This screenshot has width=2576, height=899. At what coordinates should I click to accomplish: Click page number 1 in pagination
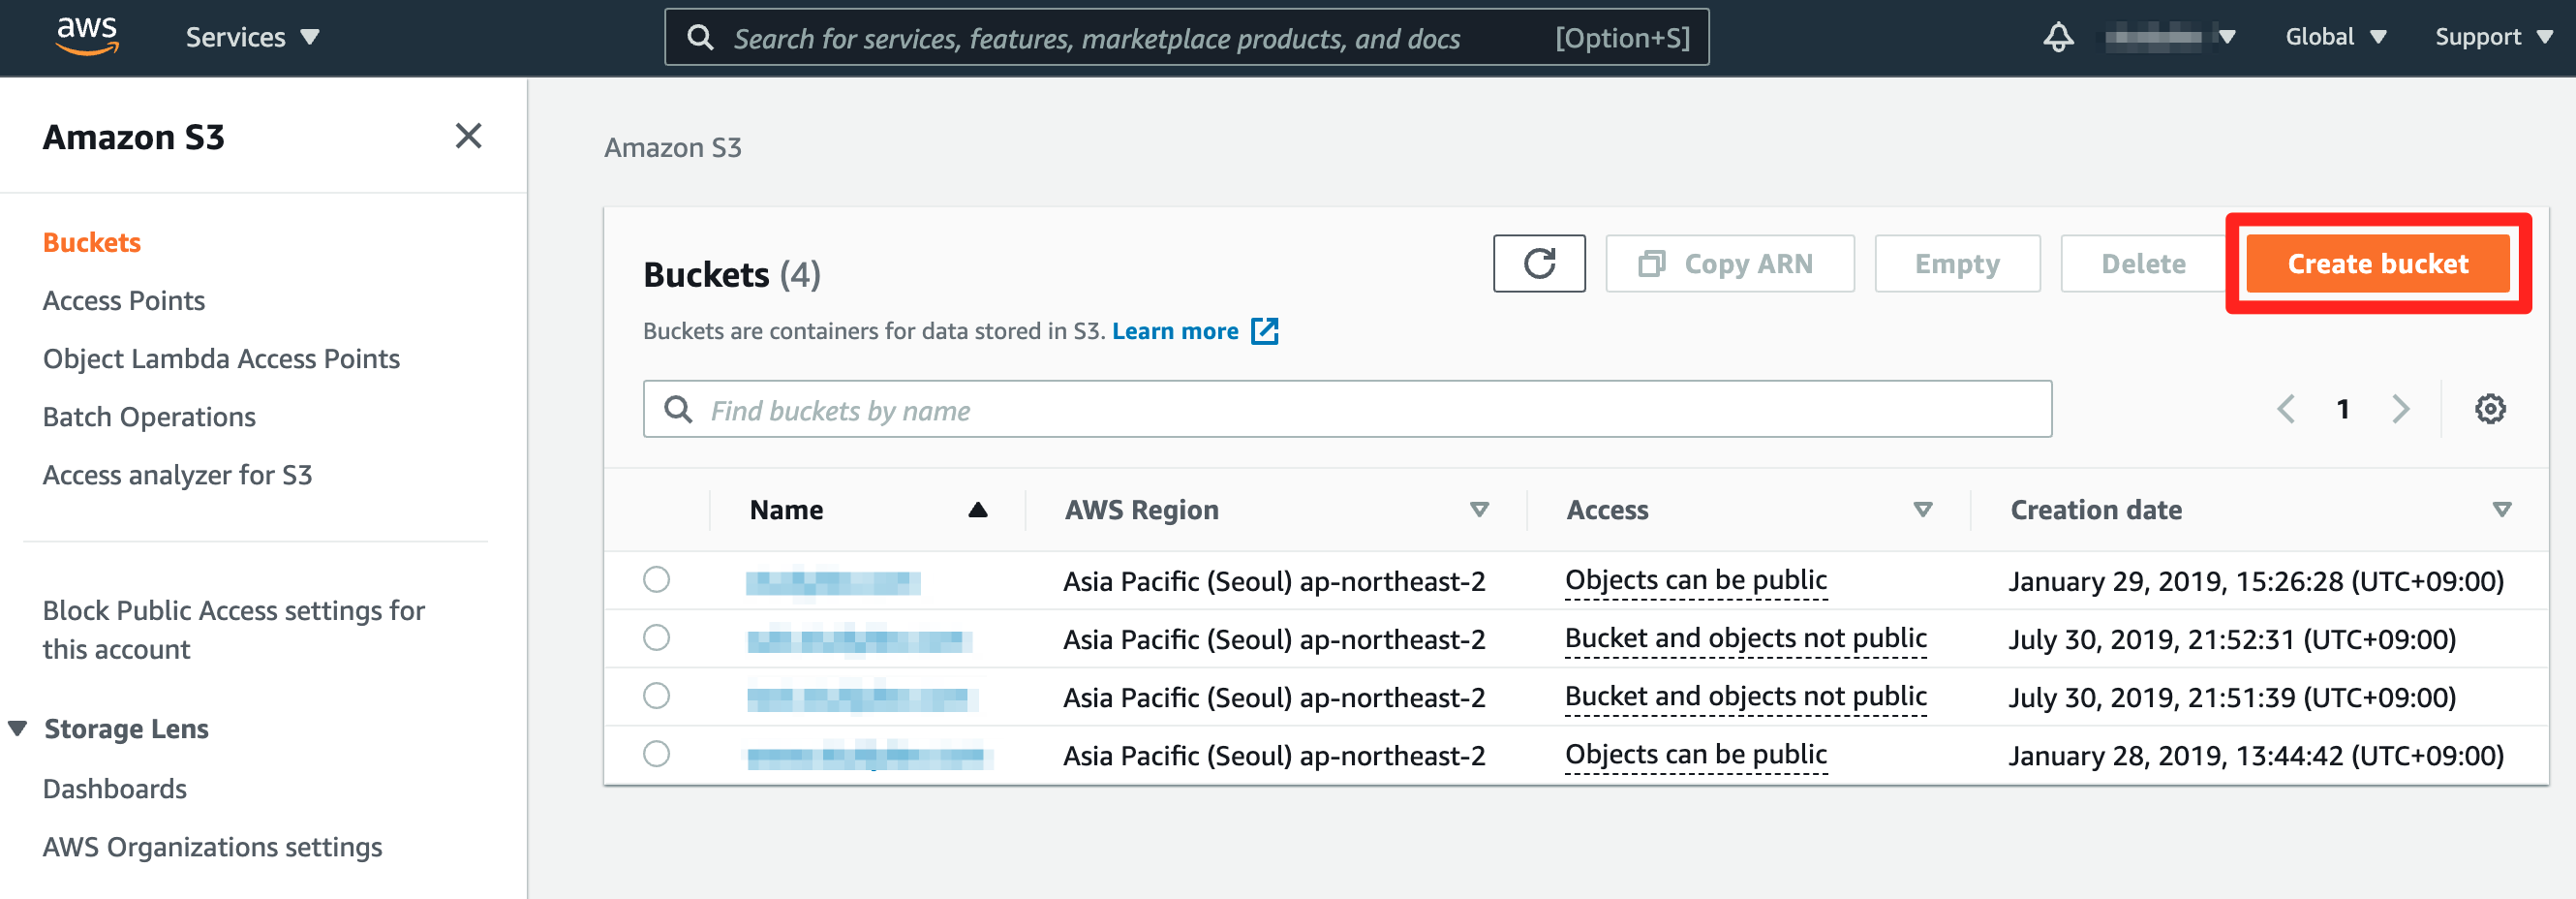2343,409
